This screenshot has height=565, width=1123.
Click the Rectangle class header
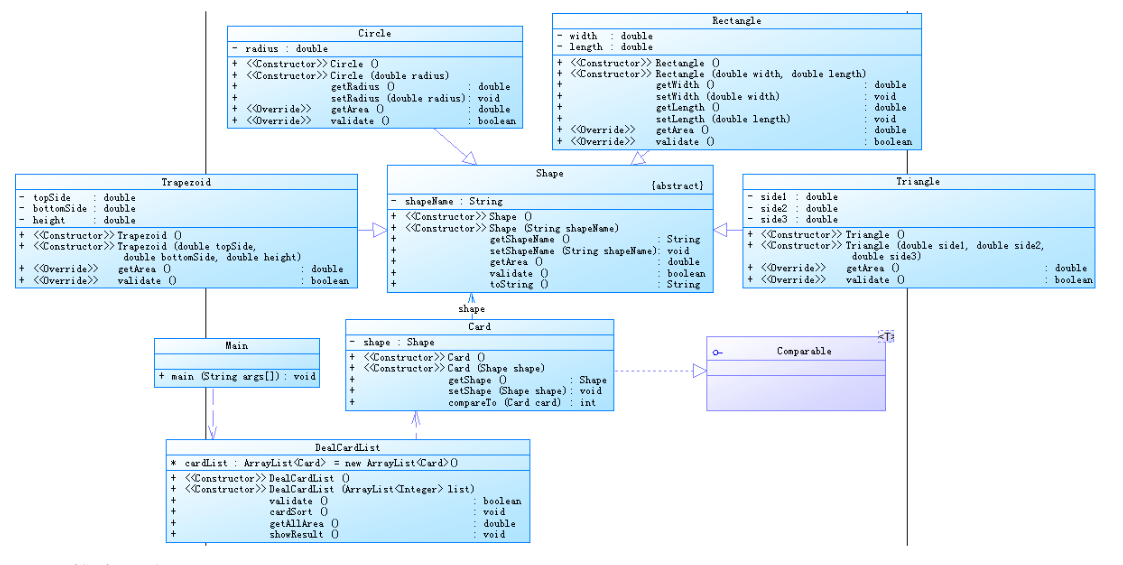pyautogui.click(x=736, y=21)
